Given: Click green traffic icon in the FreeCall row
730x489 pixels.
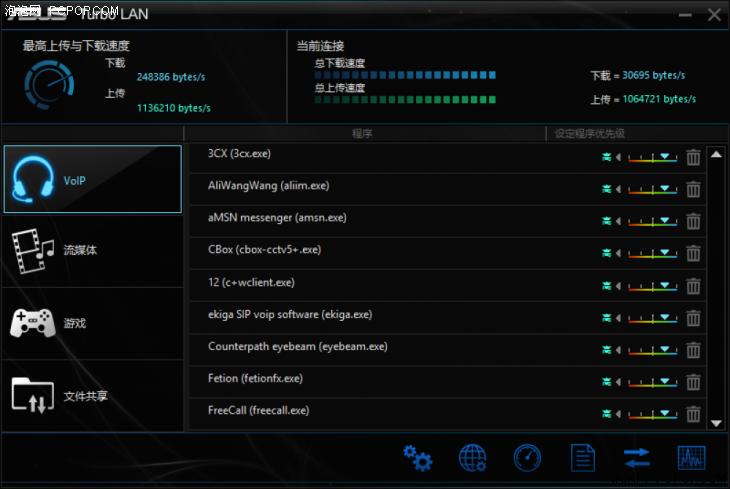Looking at the screenshot, I should pyautogui.click(x=606, y=414).
